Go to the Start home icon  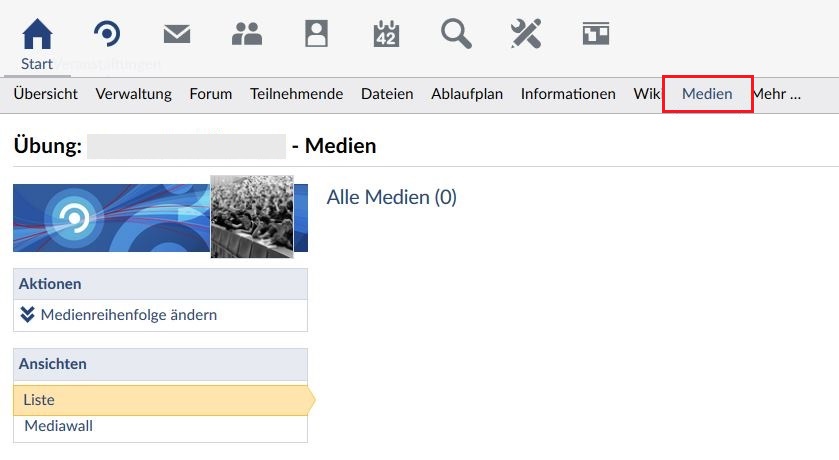37,35
